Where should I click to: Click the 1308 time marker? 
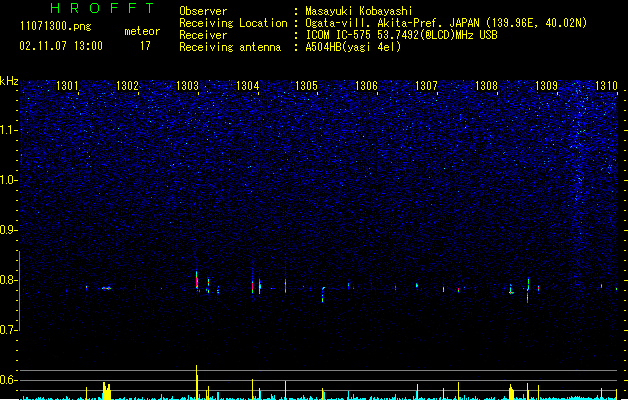coord(486,86)
